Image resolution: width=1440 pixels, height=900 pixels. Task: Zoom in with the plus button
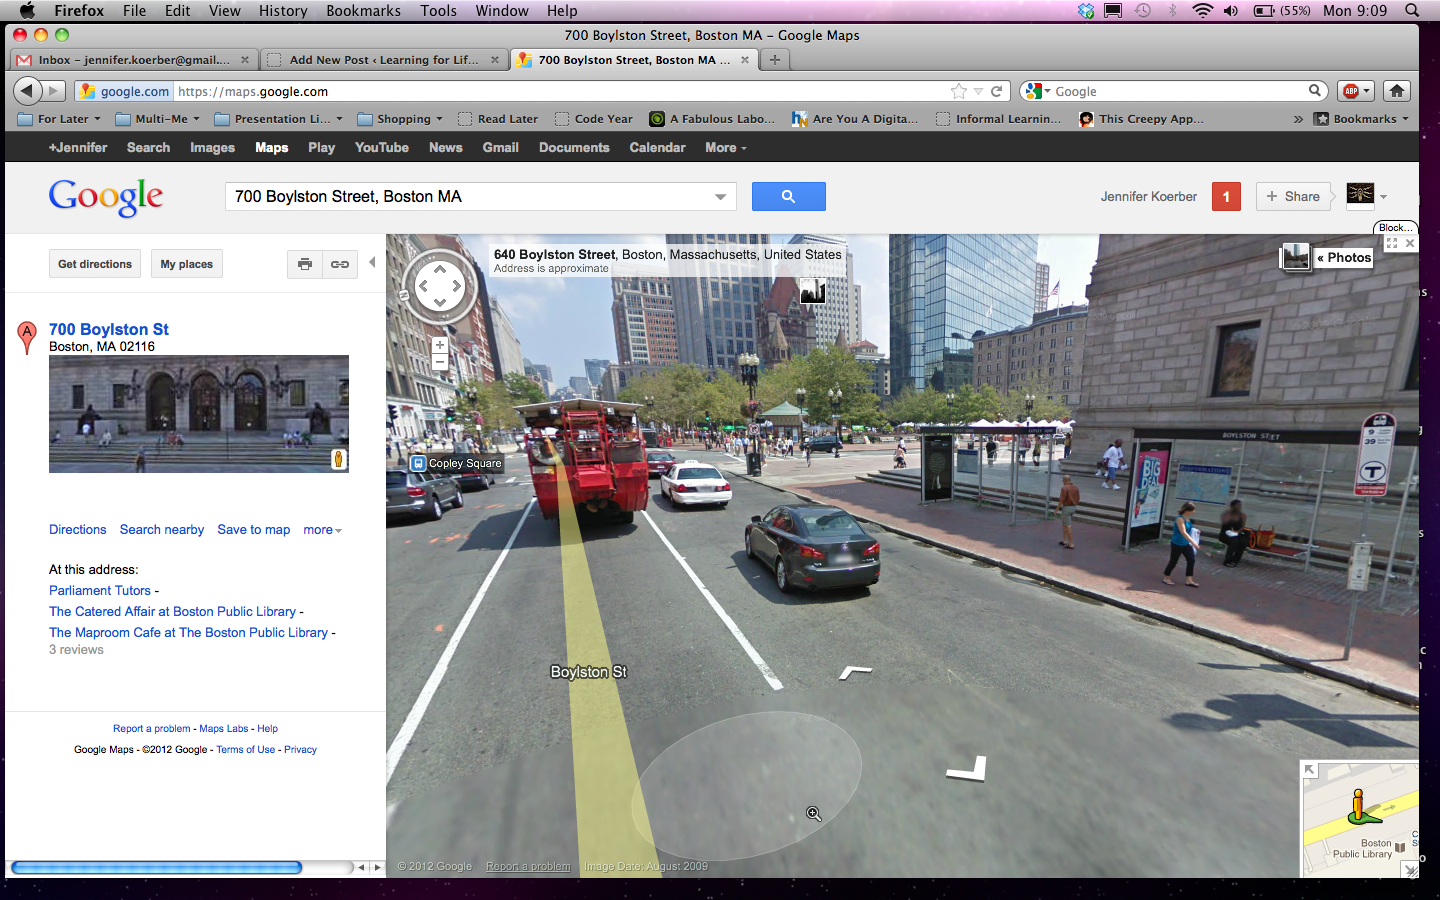tap(439, 345)
